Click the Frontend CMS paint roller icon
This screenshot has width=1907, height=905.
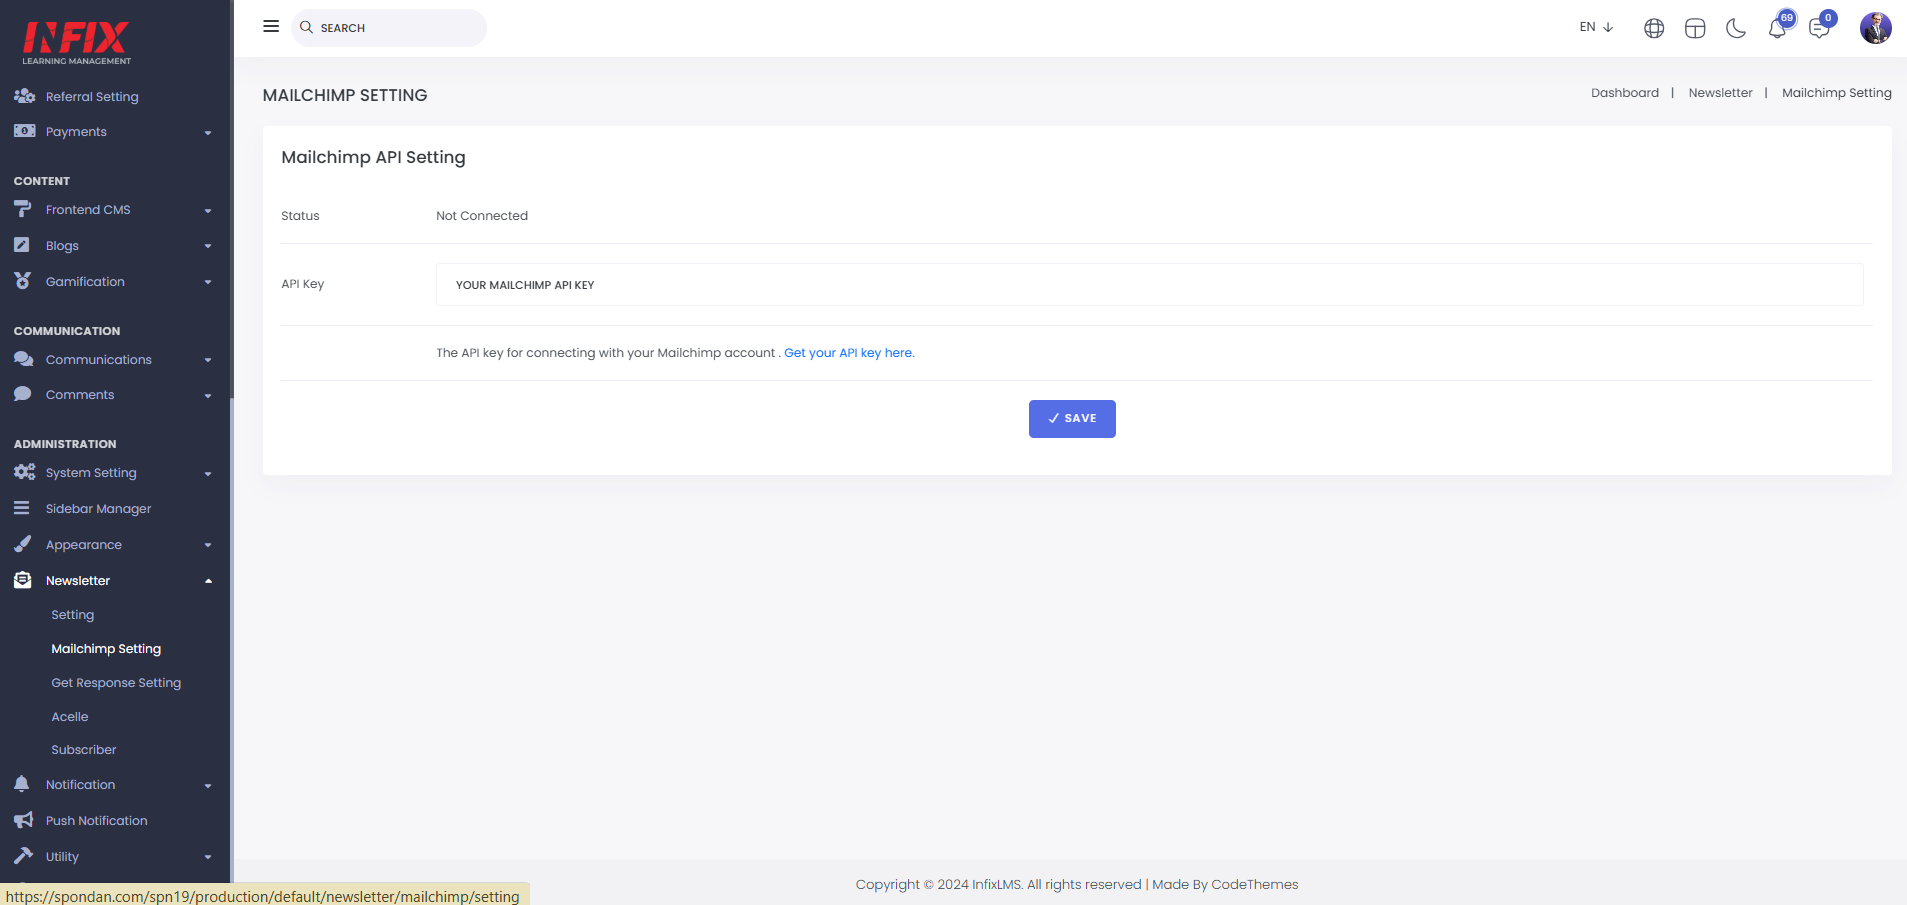click(22, 209)
